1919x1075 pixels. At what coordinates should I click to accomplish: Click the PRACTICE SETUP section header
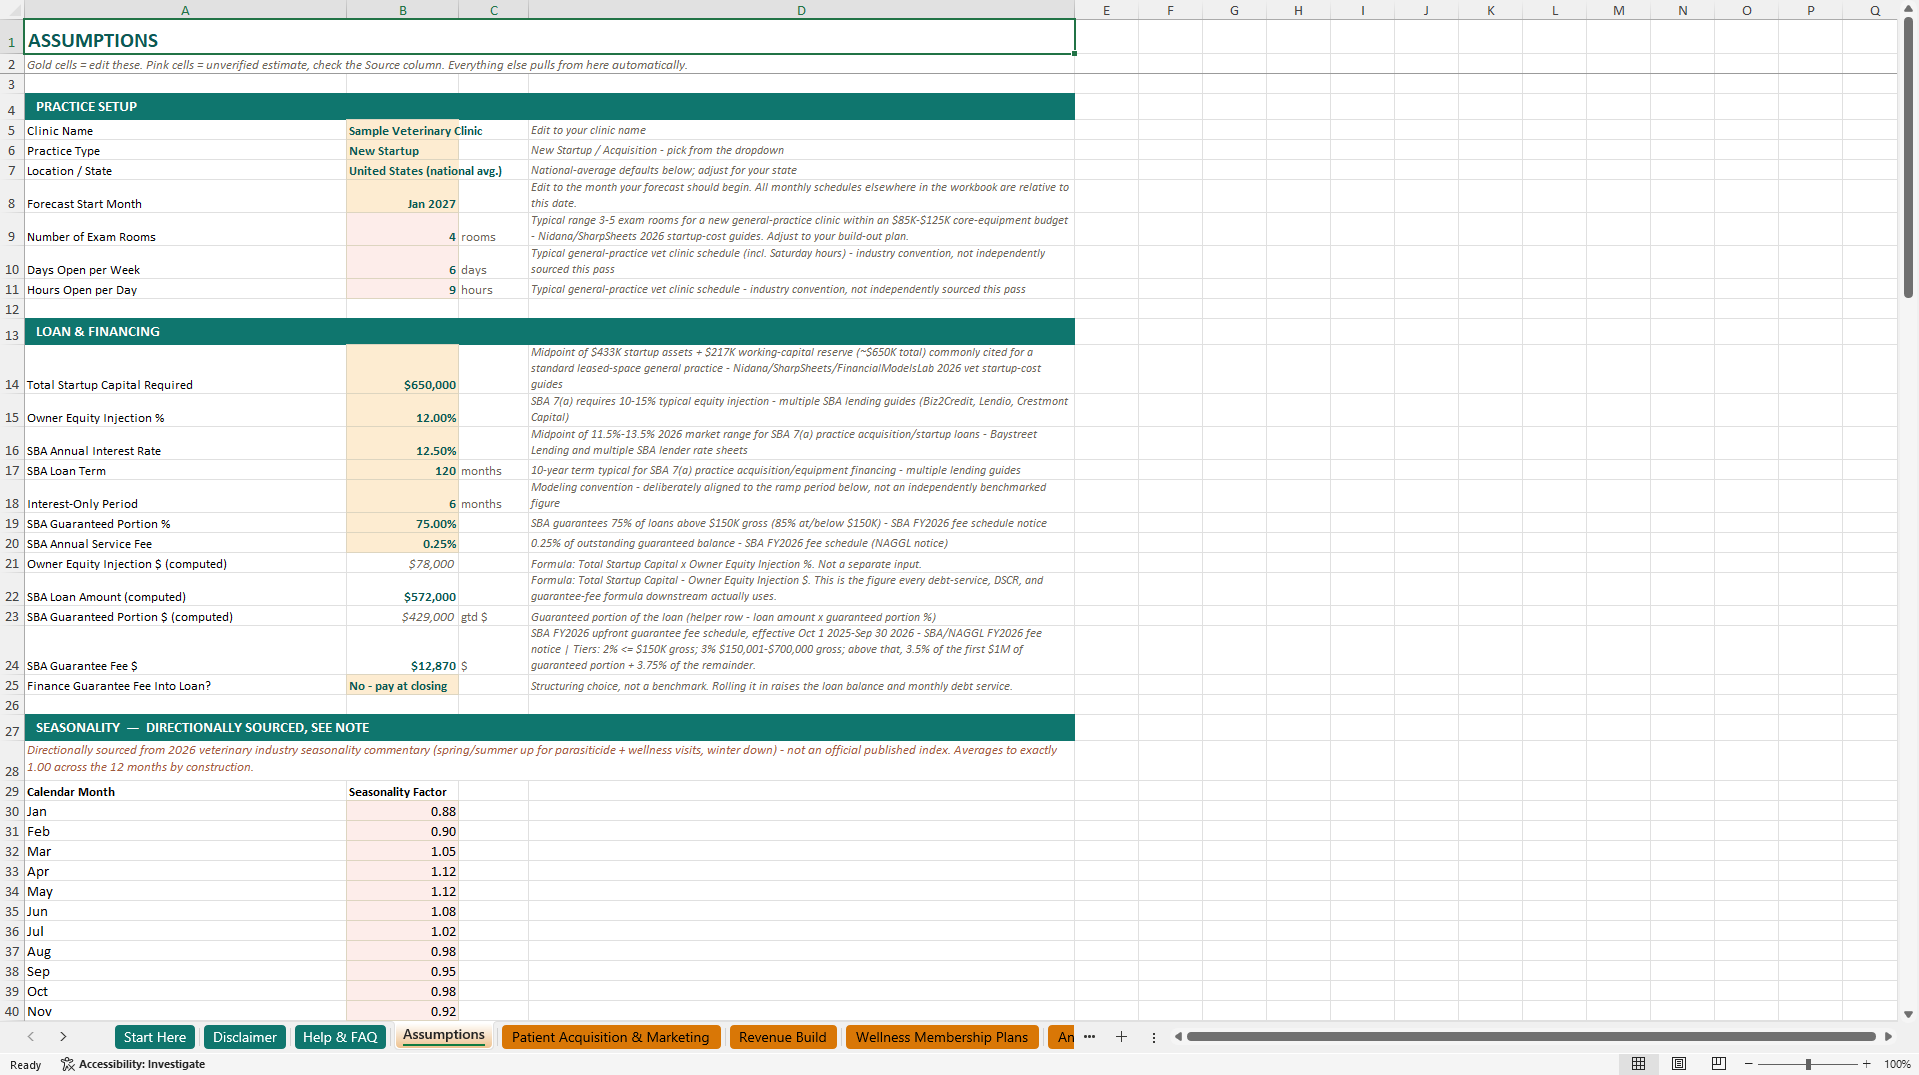point(549,106)
